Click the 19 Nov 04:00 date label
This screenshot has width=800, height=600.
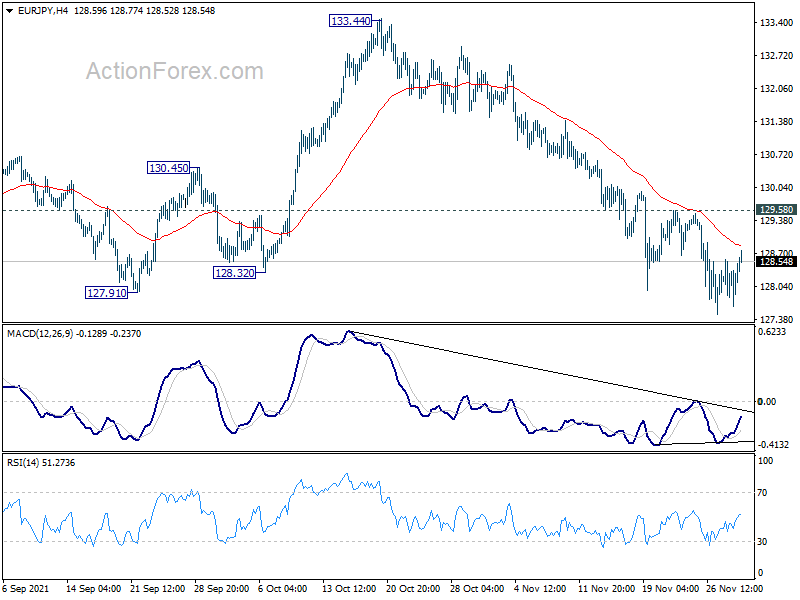(x=670, y=589)
